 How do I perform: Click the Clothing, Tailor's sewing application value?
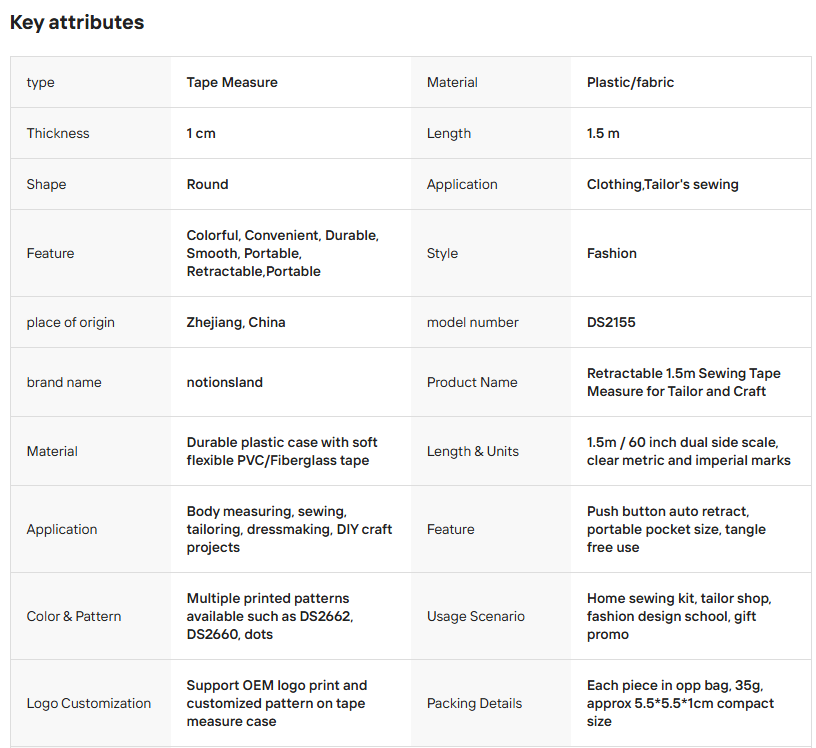(x=662, y=184)
